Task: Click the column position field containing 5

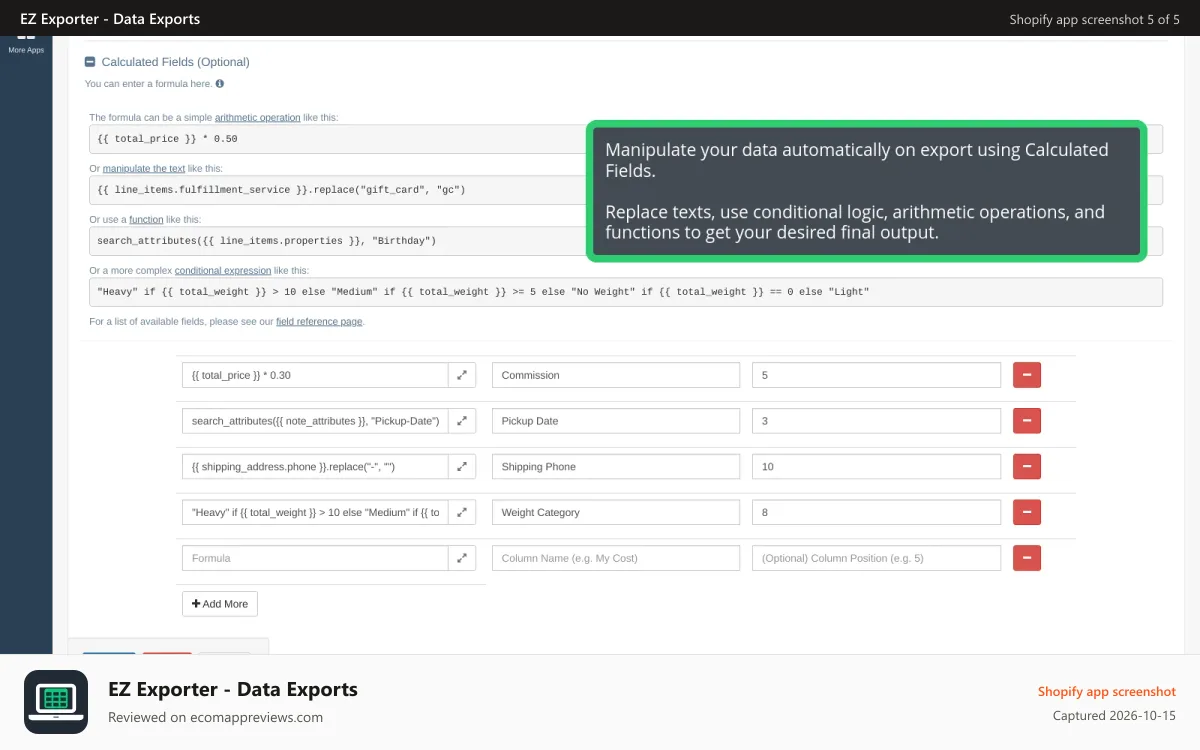Action: point(876,375)
